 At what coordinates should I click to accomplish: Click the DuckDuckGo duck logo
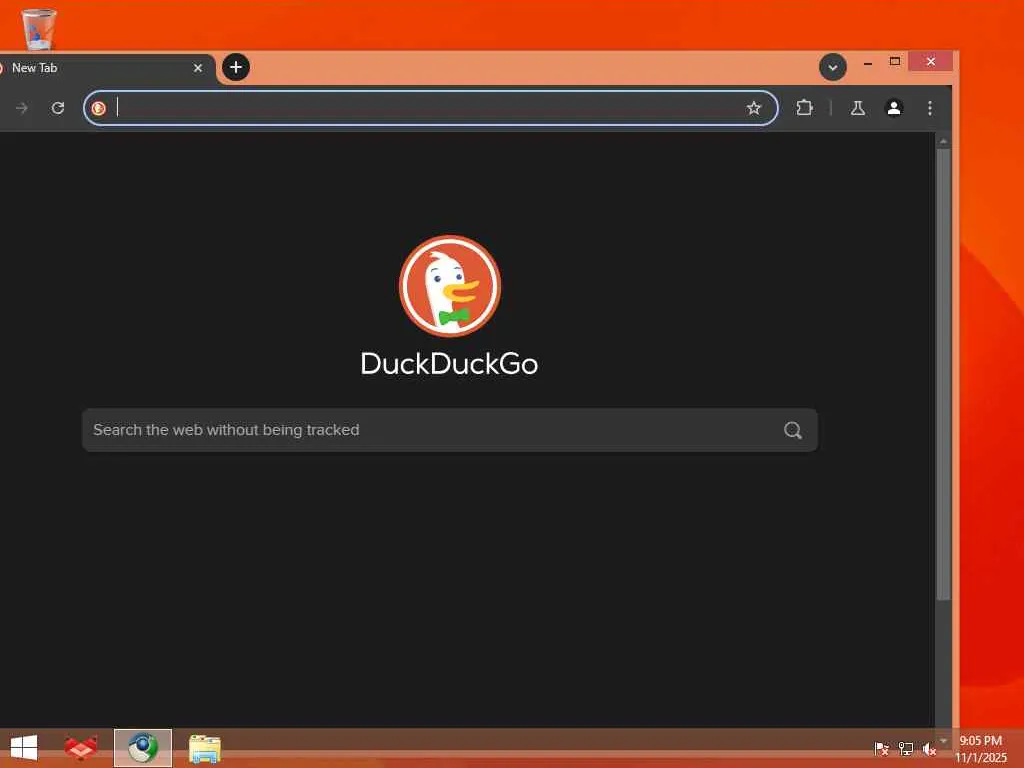[450, 286]
